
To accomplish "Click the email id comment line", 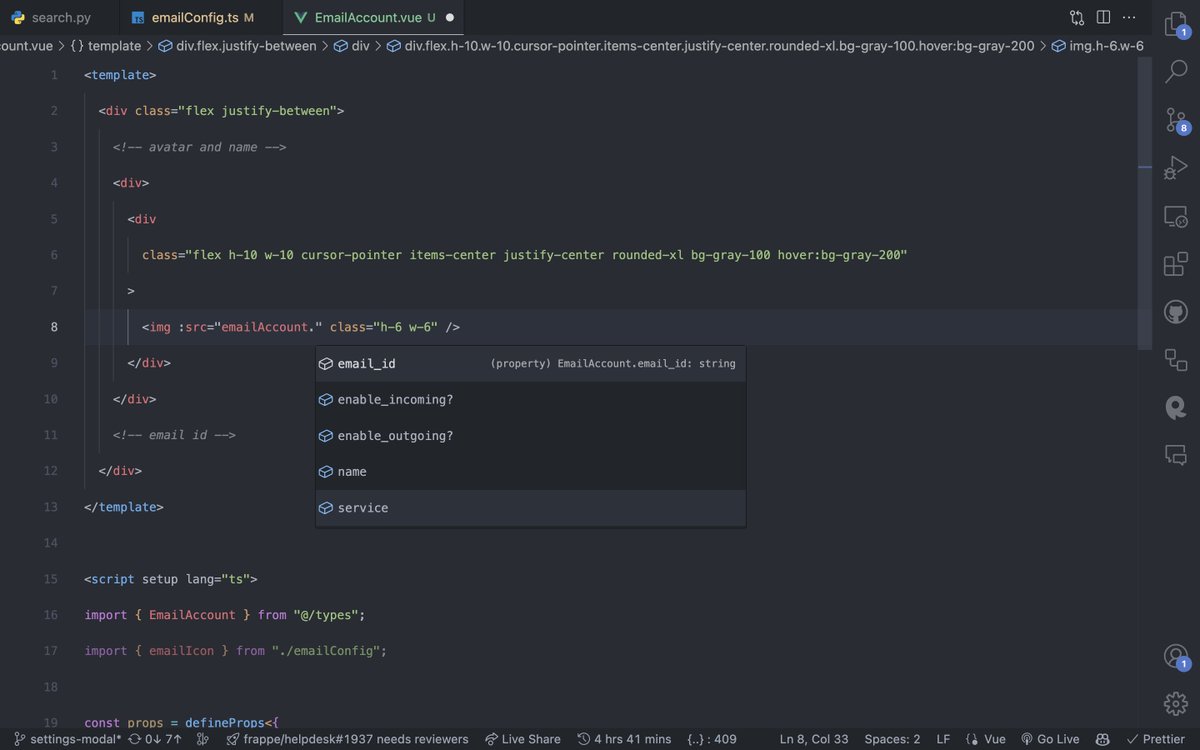I will click(x=174, y=435).
